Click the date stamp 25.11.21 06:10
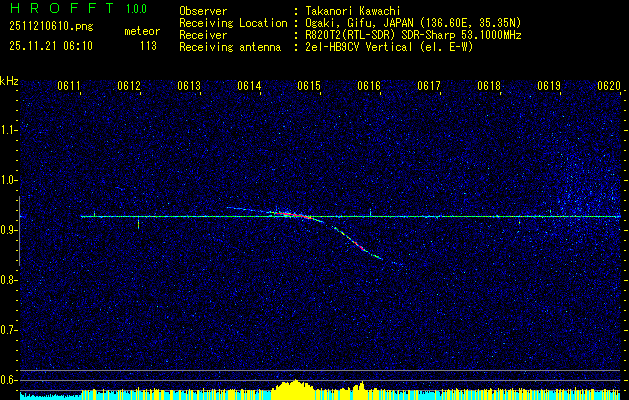Image resolution: width=629 pixels, height=400 pixels. click(x=51, y=45)
